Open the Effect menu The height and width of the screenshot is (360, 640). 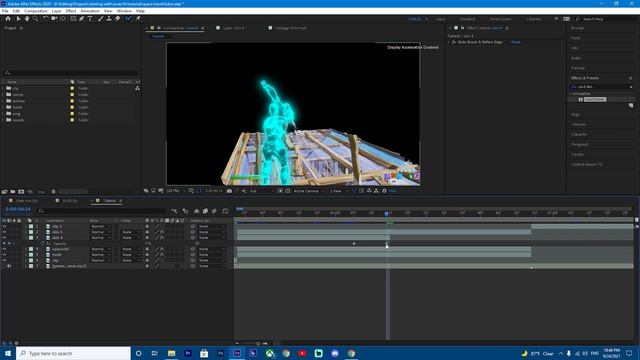(x=71, y=11)
